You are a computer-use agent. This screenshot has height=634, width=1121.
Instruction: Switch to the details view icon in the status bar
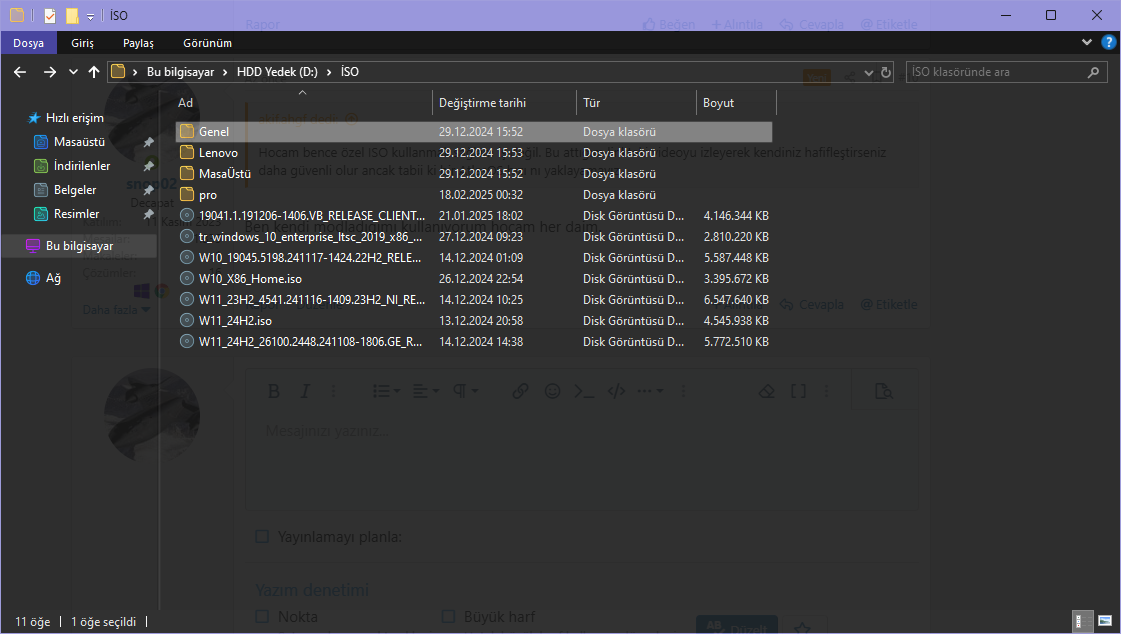1083,620
